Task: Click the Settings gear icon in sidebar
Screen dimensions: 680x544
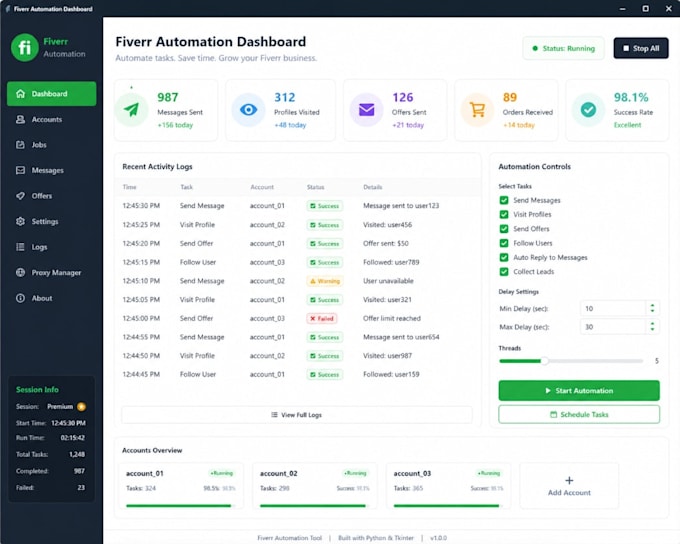Action: (20, 221)
